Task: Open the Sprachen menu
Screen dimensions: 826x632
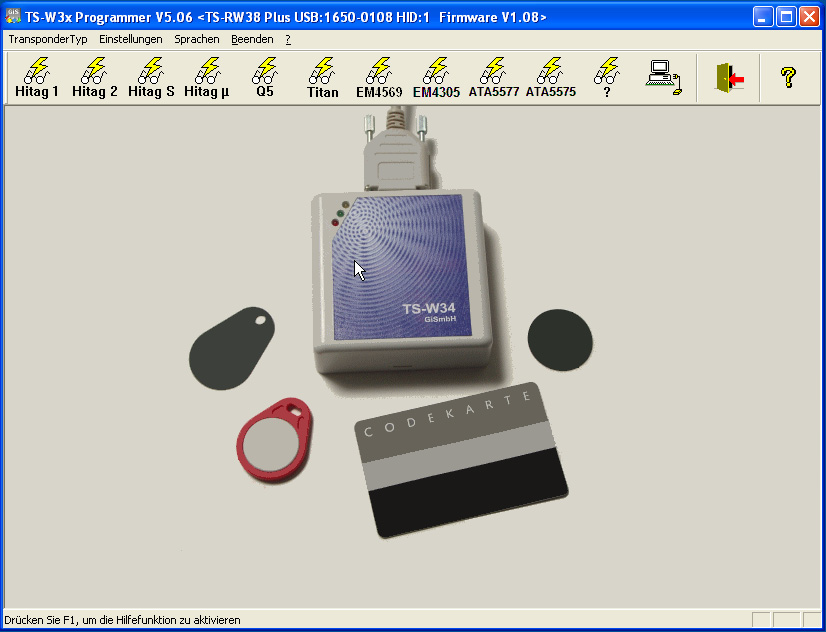Action: coord(196,39)
